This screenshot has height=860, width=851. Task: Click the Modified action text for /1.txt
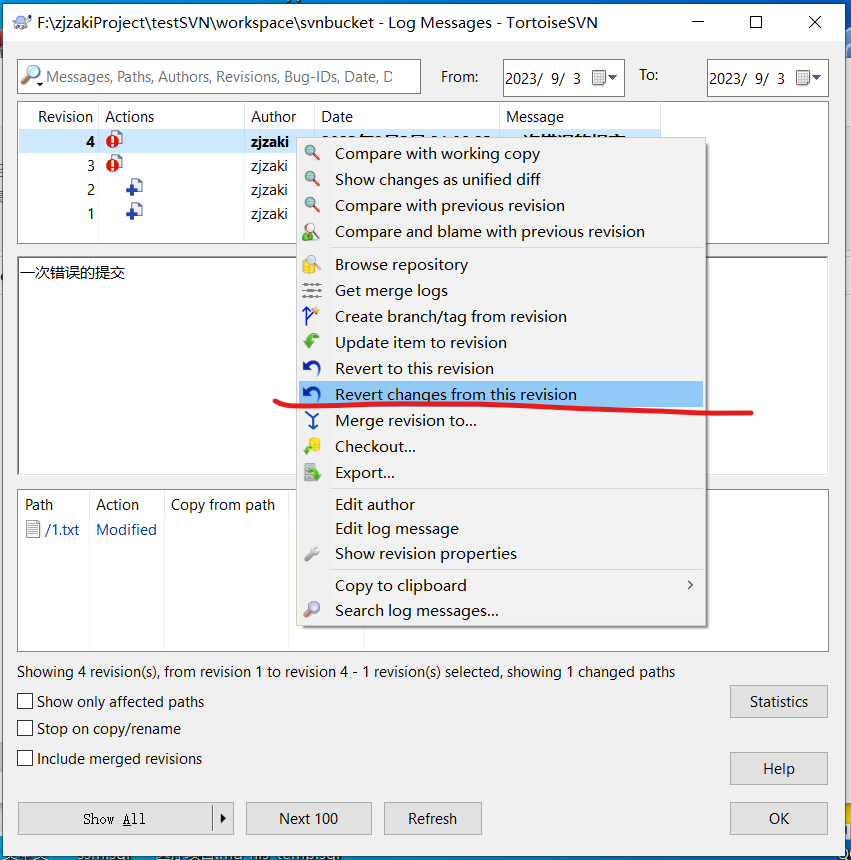coord(126,530)
